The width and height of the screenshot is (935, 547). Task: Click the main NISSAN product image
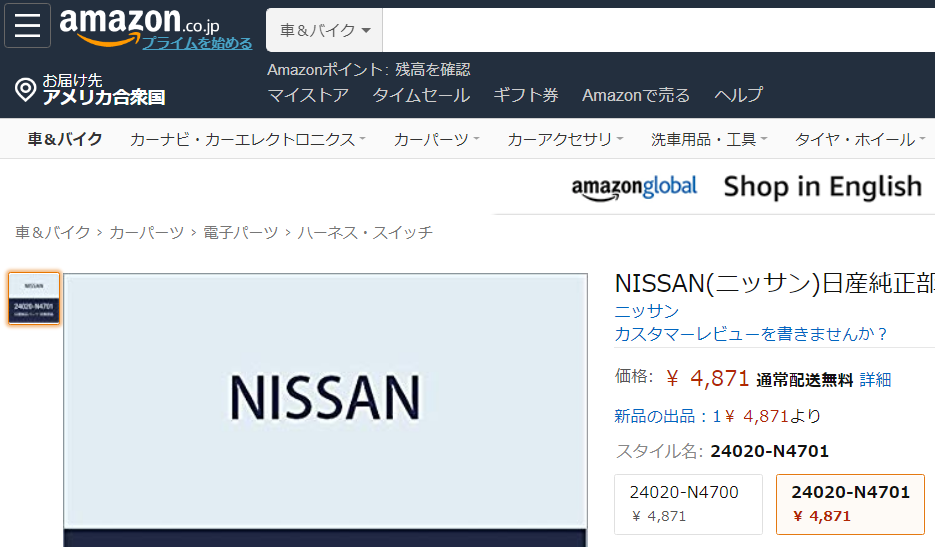(x=325, y=410)
